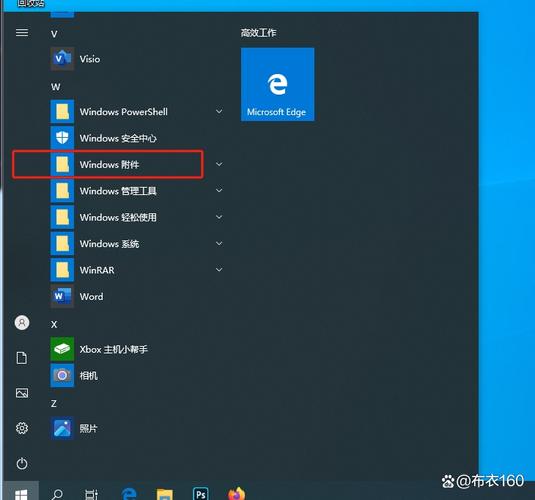Open Edge from the taskbar

click(x=129, y=494)
